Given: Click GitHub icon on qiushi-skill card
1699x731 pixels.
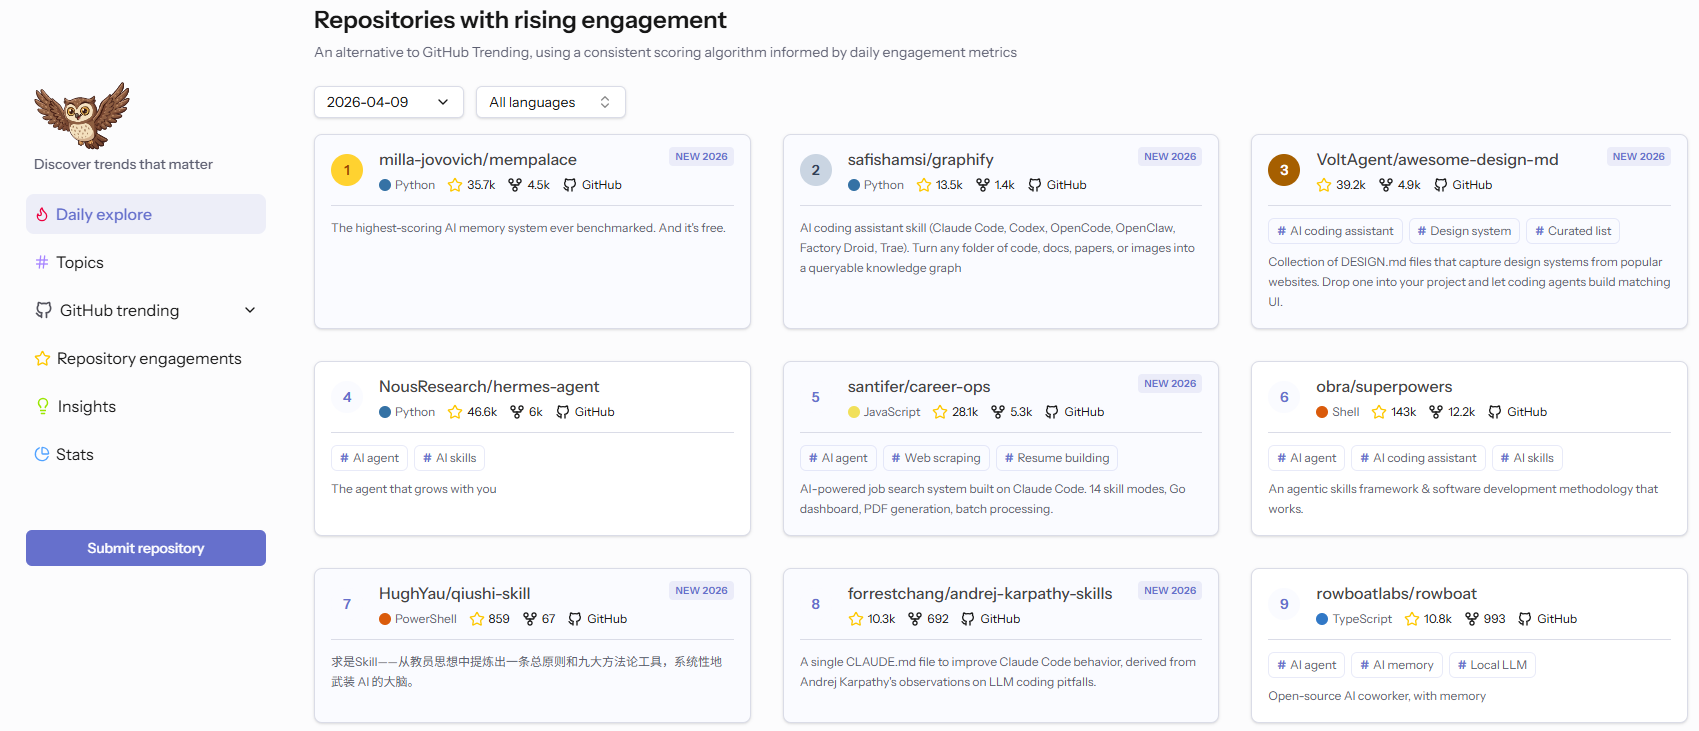Looking at the screenshot, I should point(575,619).
